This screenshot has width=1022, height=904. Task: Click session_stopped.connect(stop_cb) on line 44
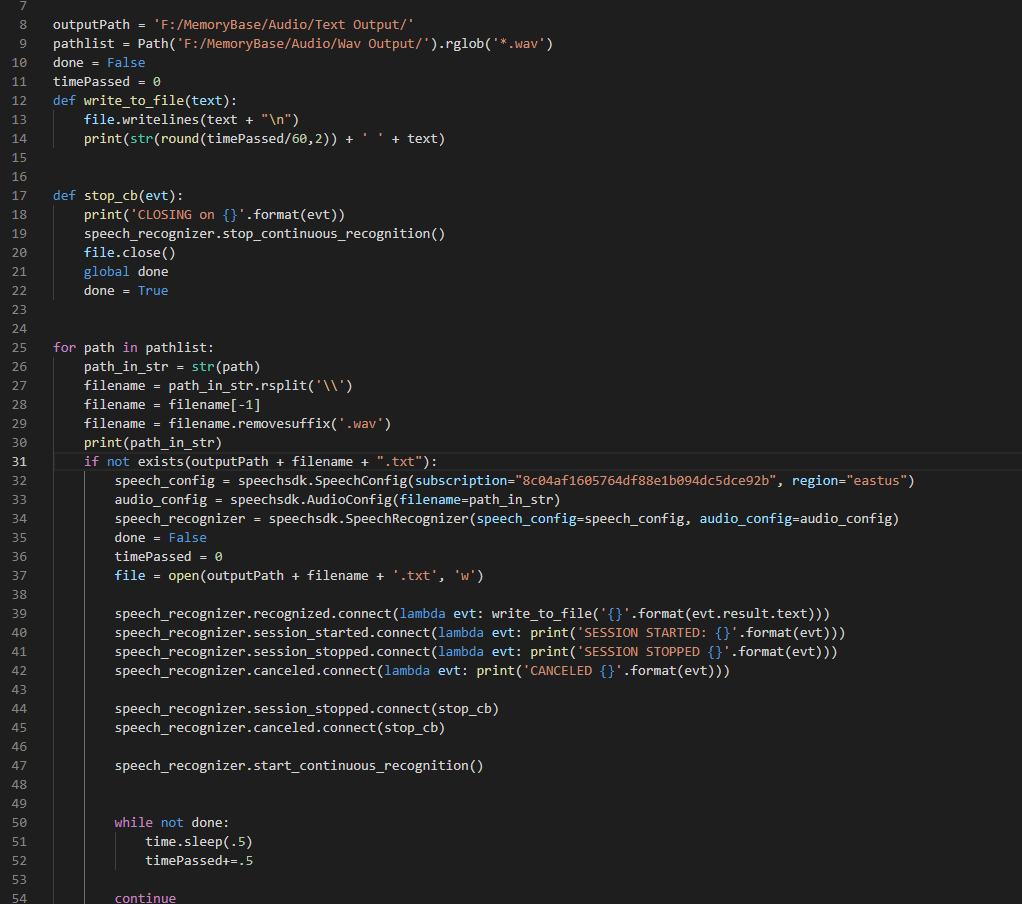coord(376,708)
